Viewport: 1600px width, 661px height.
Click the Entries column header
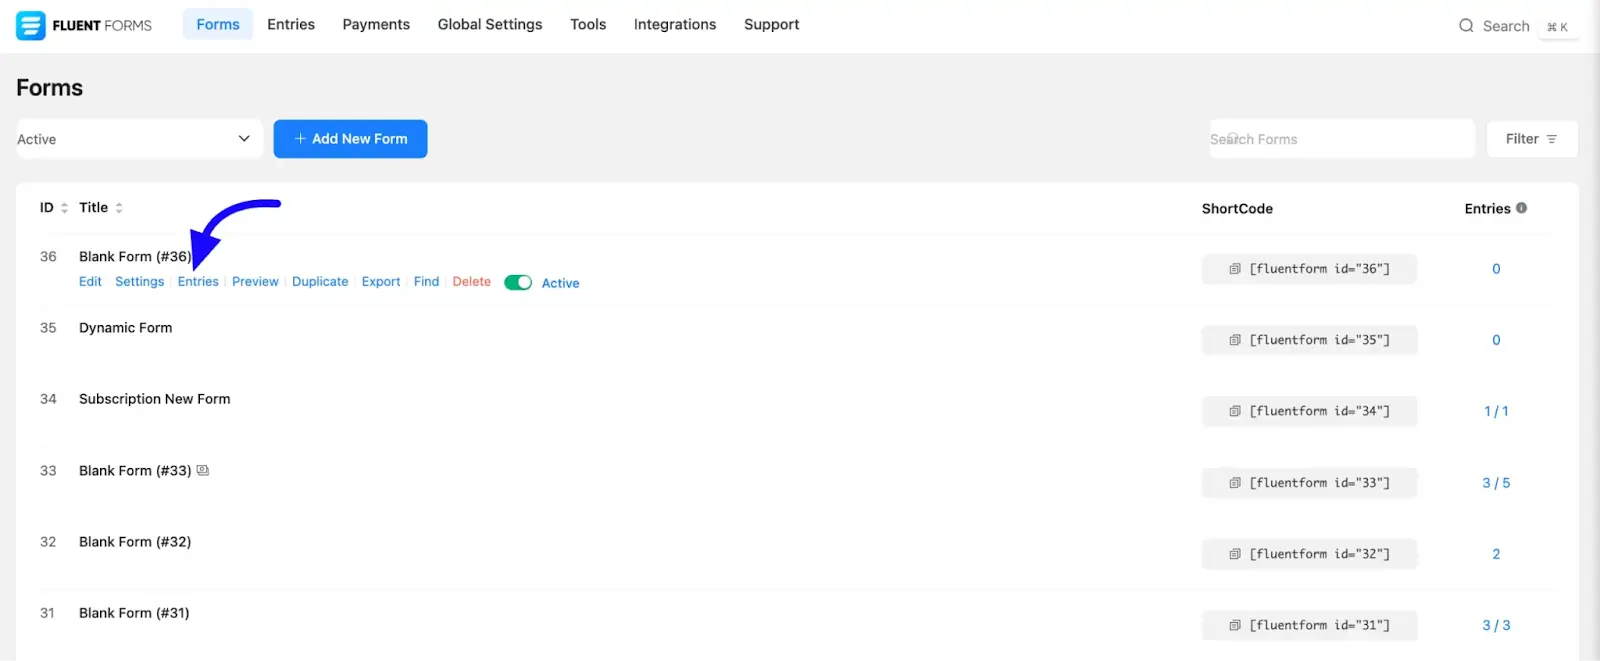point(1487,209)
